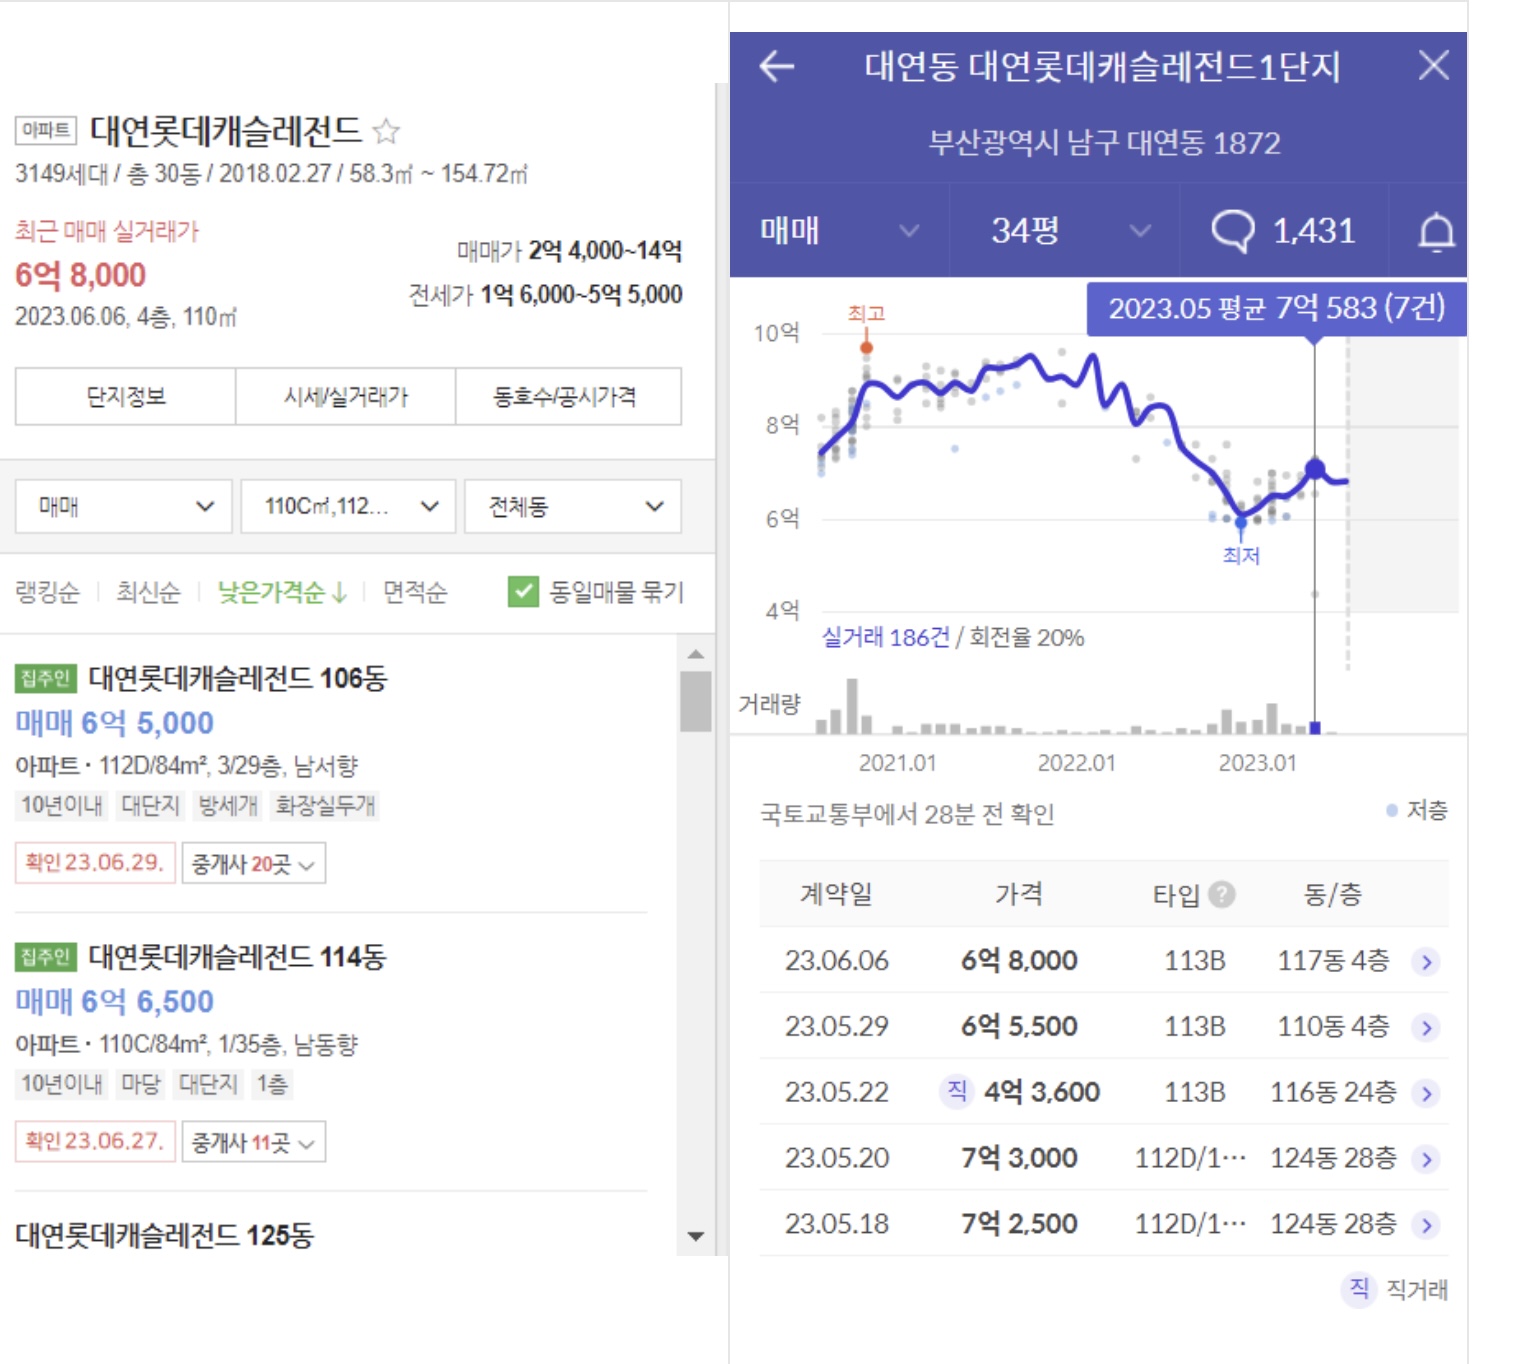Sort listings by 낮은가격순
The width and height of the screenshot is (1518, 1364).
(282, 592)
